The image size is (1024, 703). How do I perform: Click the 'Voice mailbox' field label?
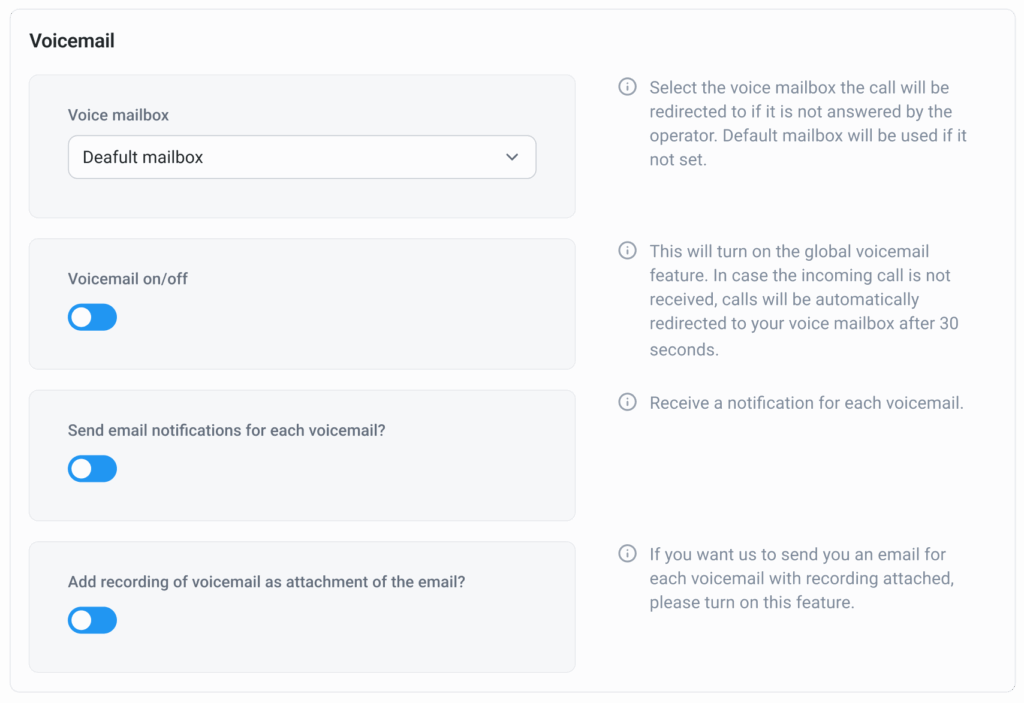[118, 115]
